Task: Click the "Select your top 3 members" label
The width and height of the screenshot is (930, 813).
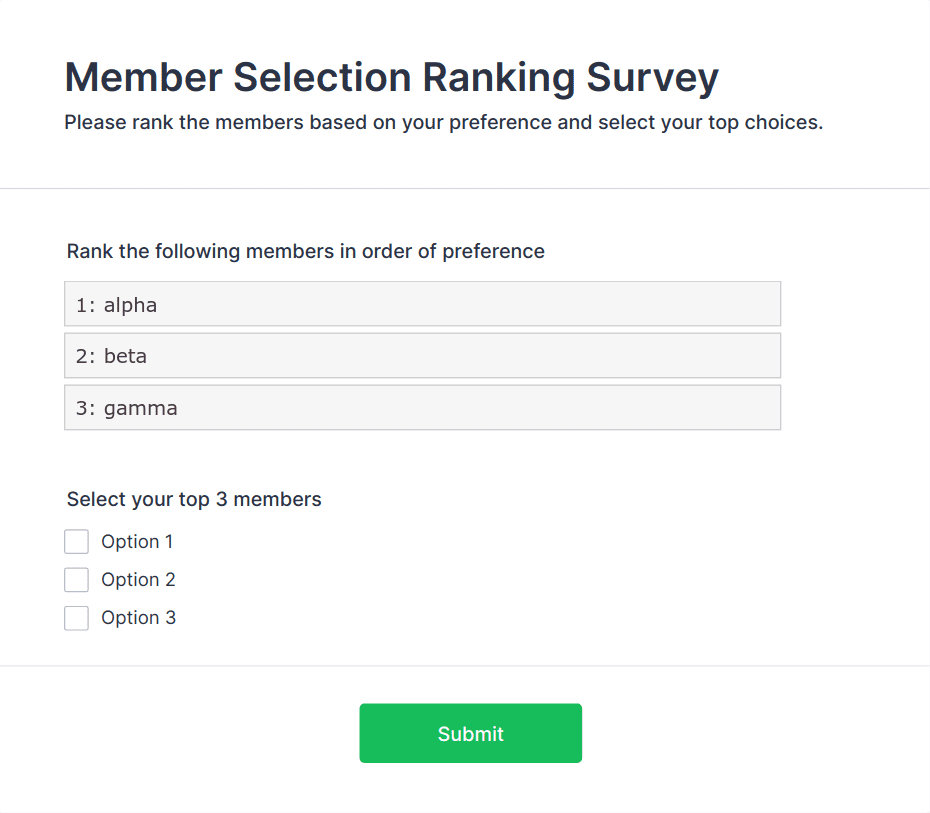Action: point(194,499)
